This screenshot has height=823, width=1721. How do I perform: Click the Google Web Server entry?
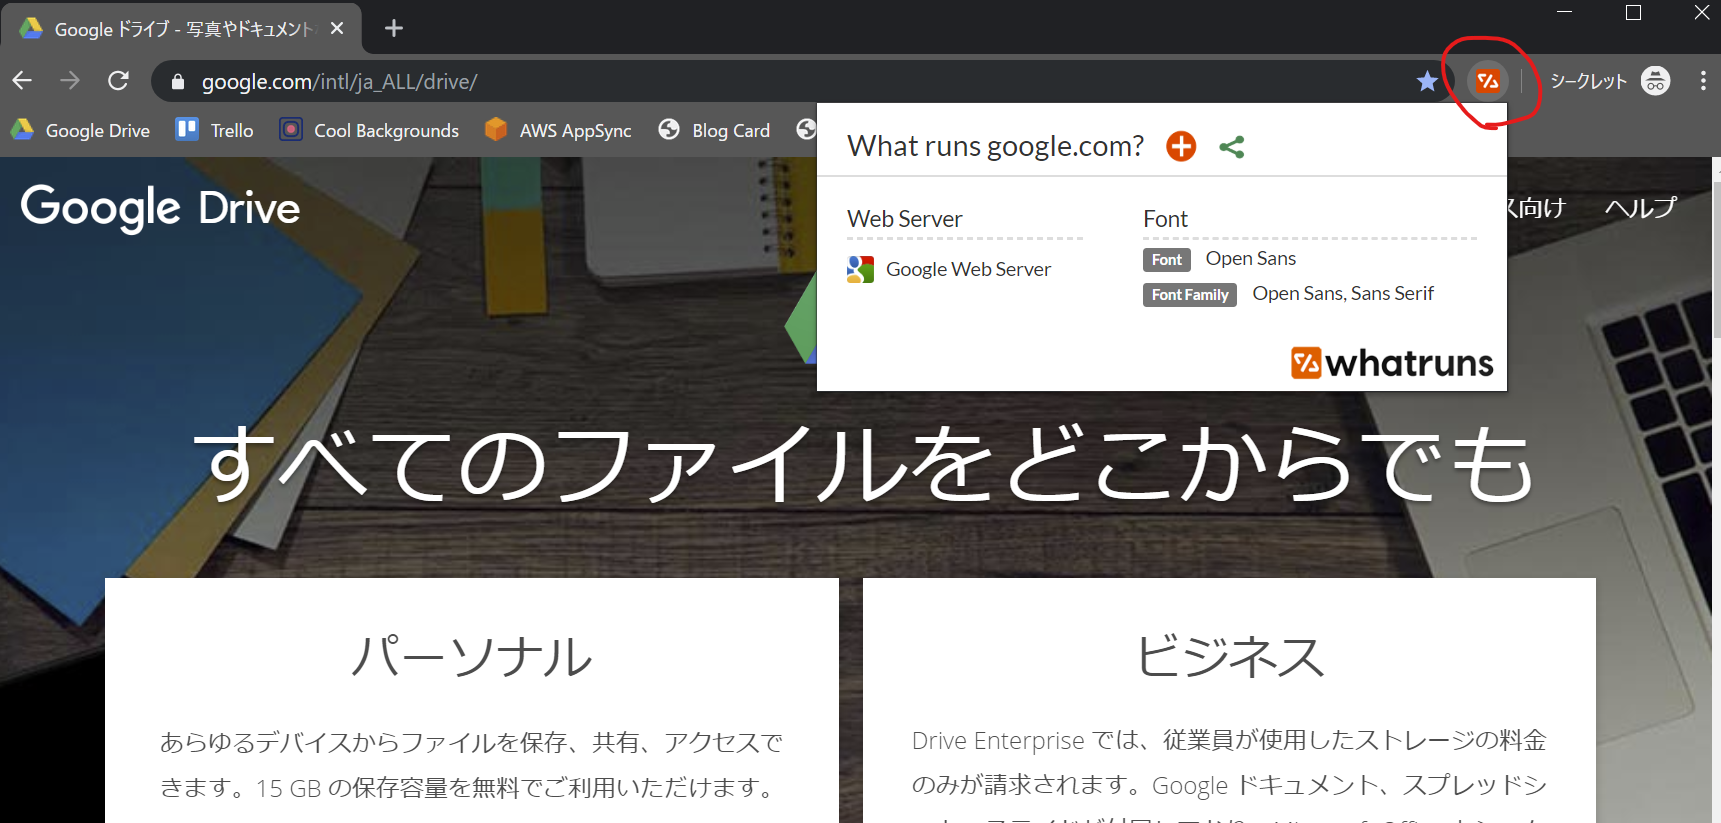(949, 269)
